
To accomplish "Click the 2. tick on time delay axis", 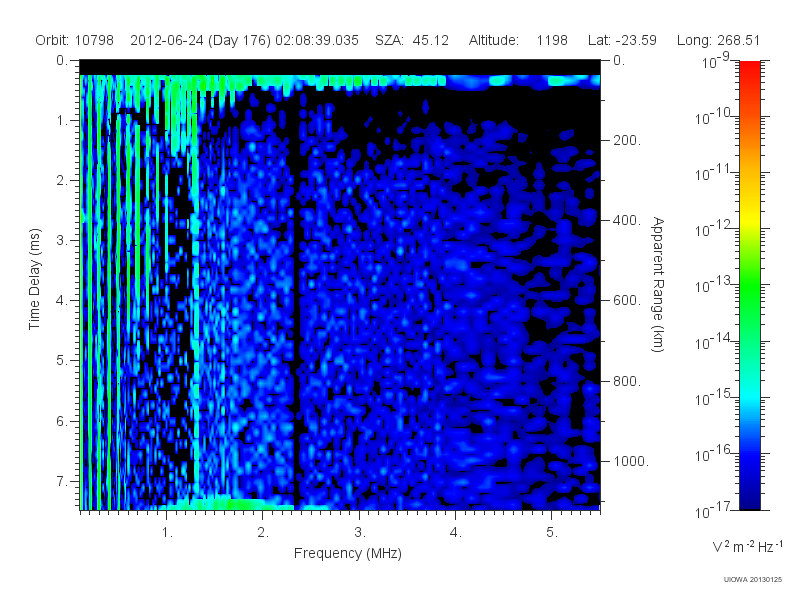I will [62, 181].
